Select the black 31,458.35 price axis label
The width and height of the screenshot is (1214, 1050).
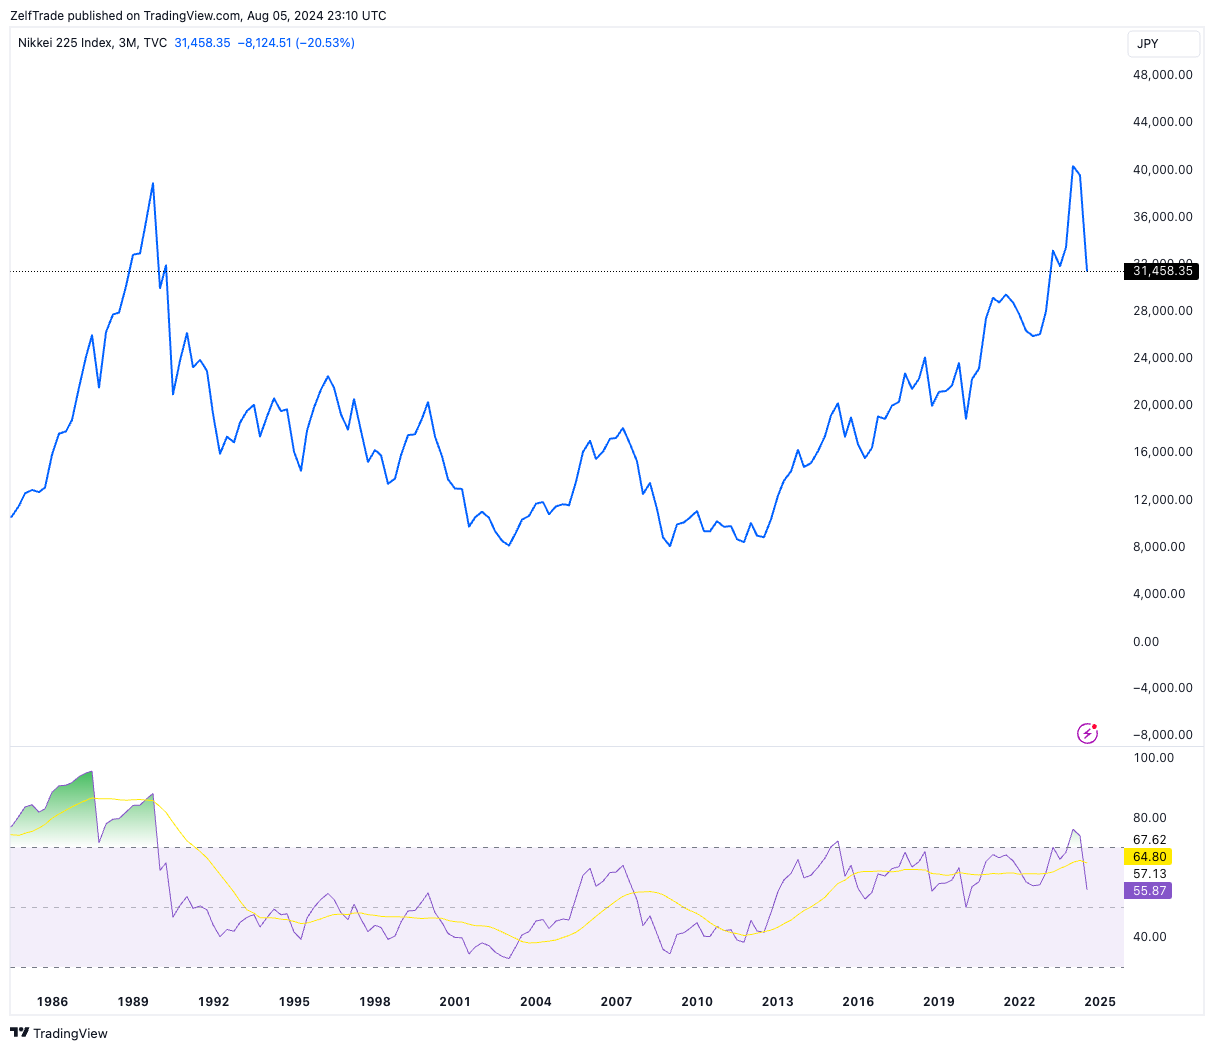pyautogui.click(x=1161, y=271)
